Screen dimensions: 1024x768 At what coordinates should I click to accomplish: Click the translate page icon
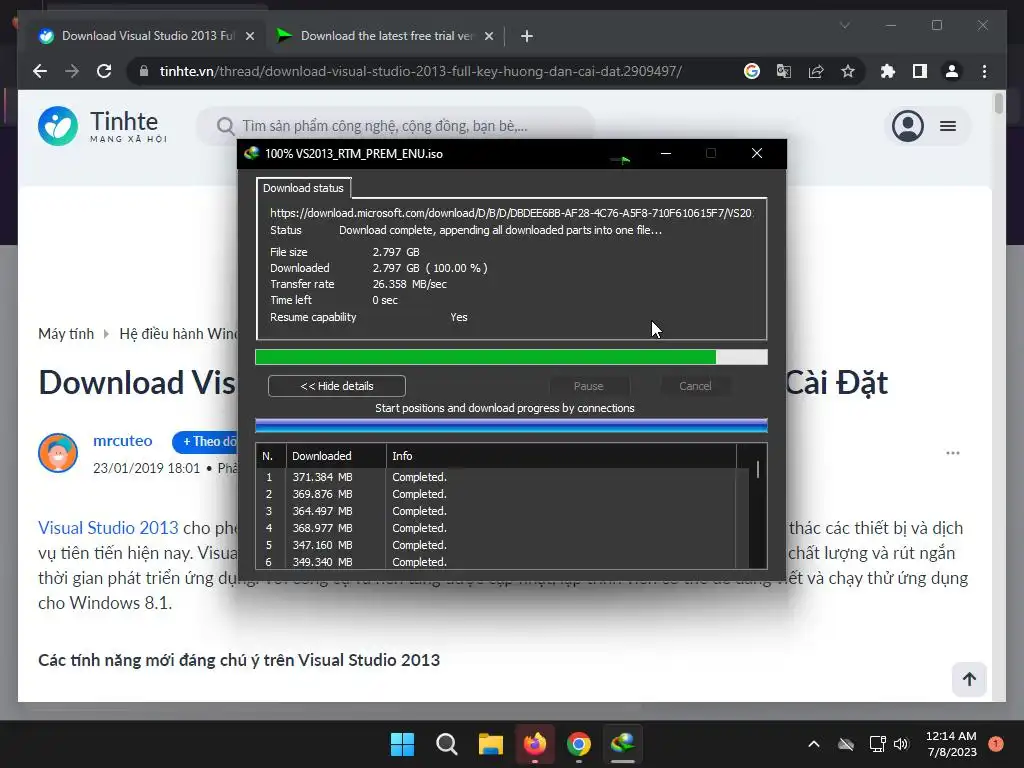pos(784,71)
